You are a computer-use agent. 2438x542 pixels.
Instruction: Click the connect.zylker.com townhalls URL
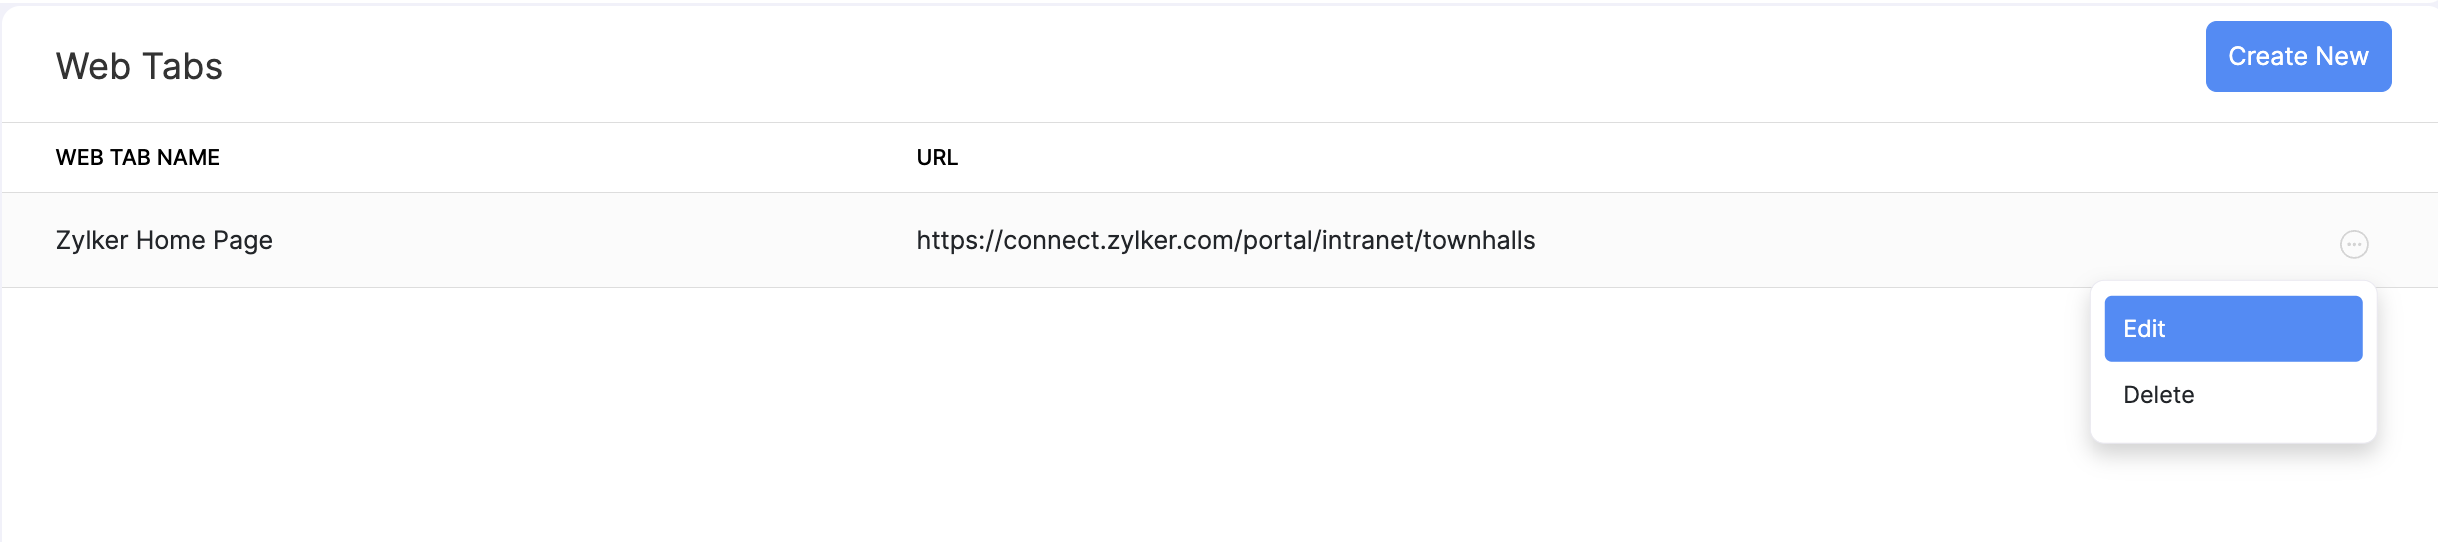1225,241
